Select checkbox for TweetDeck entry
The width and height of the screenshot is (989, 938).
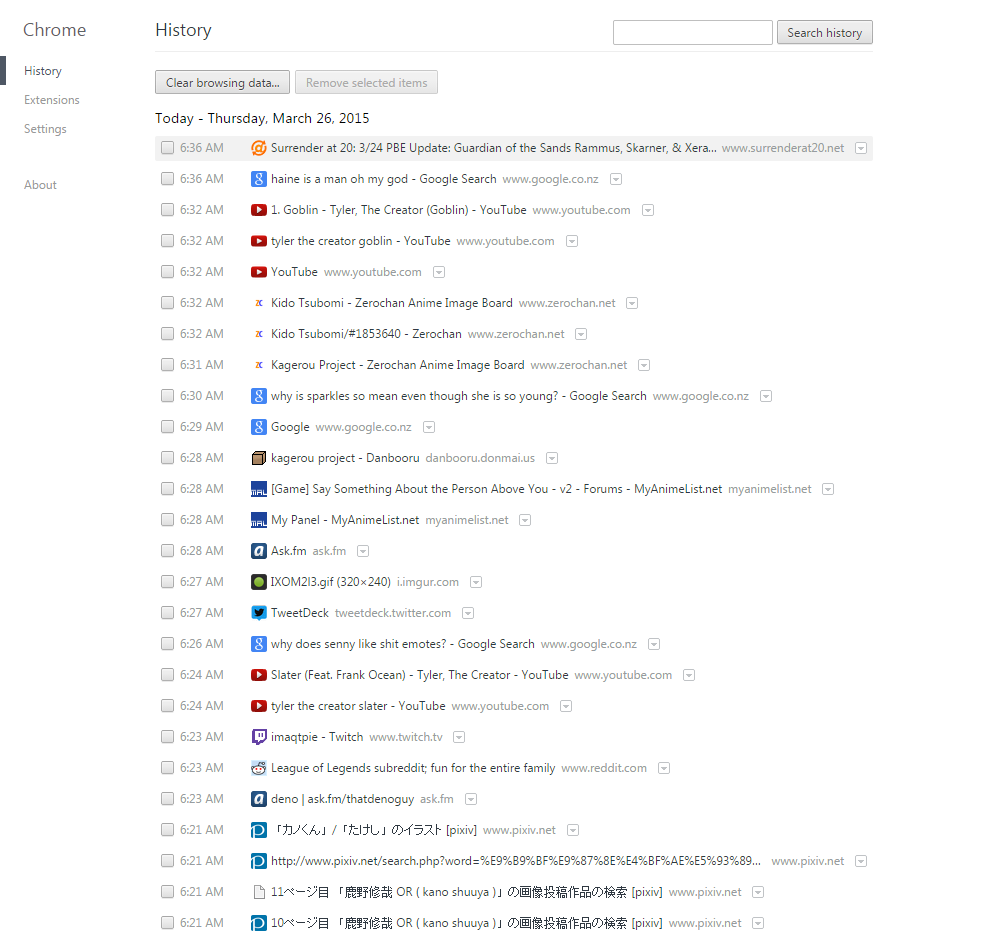[167, 613]
